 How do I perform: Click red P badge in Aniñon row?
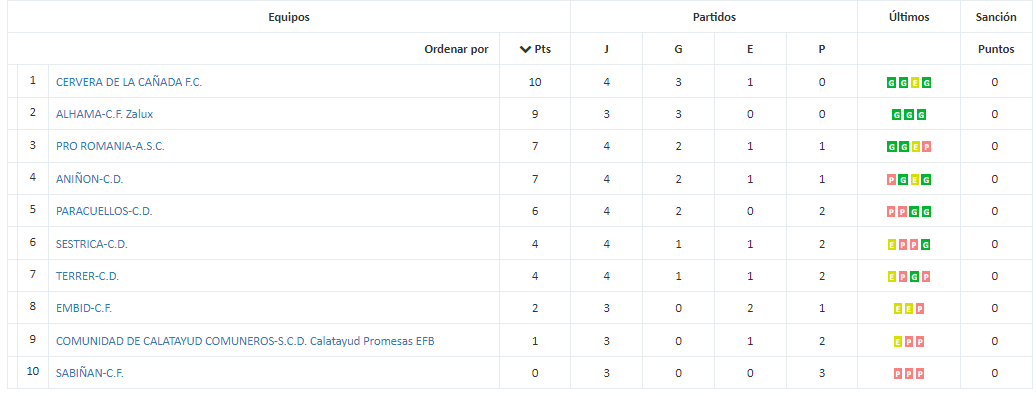pyautogui.click(x=891, y=180)
